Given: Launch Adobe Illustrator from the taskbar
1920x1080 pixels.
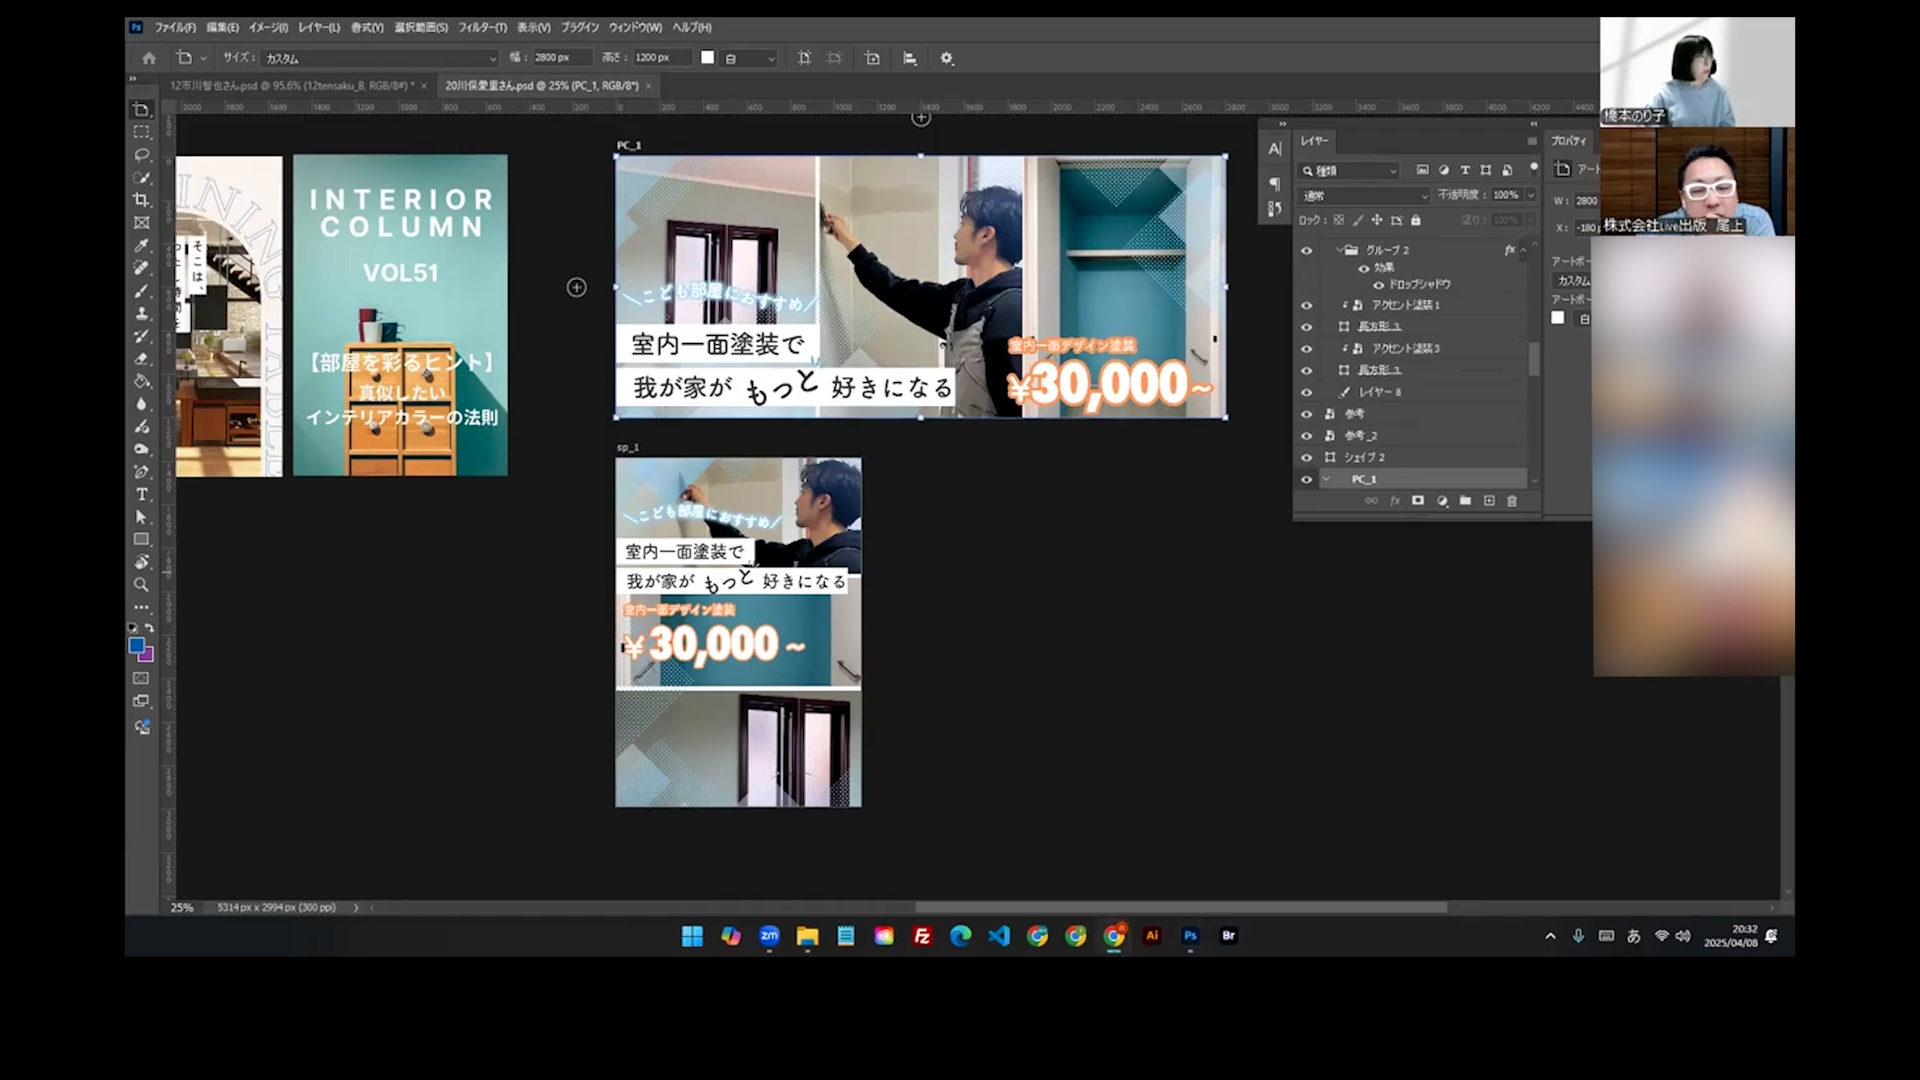Looking at the screenshot, I should (x=1152, y=937).
